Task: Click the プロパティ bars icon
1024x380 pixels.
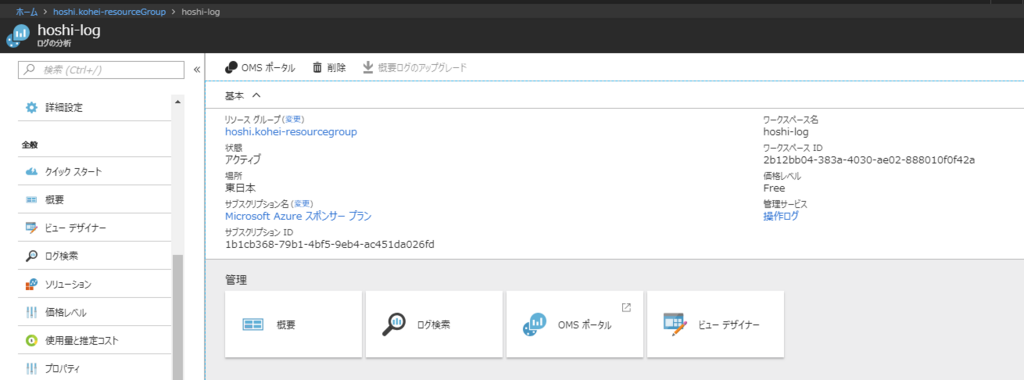Action: tap(31, 369)
